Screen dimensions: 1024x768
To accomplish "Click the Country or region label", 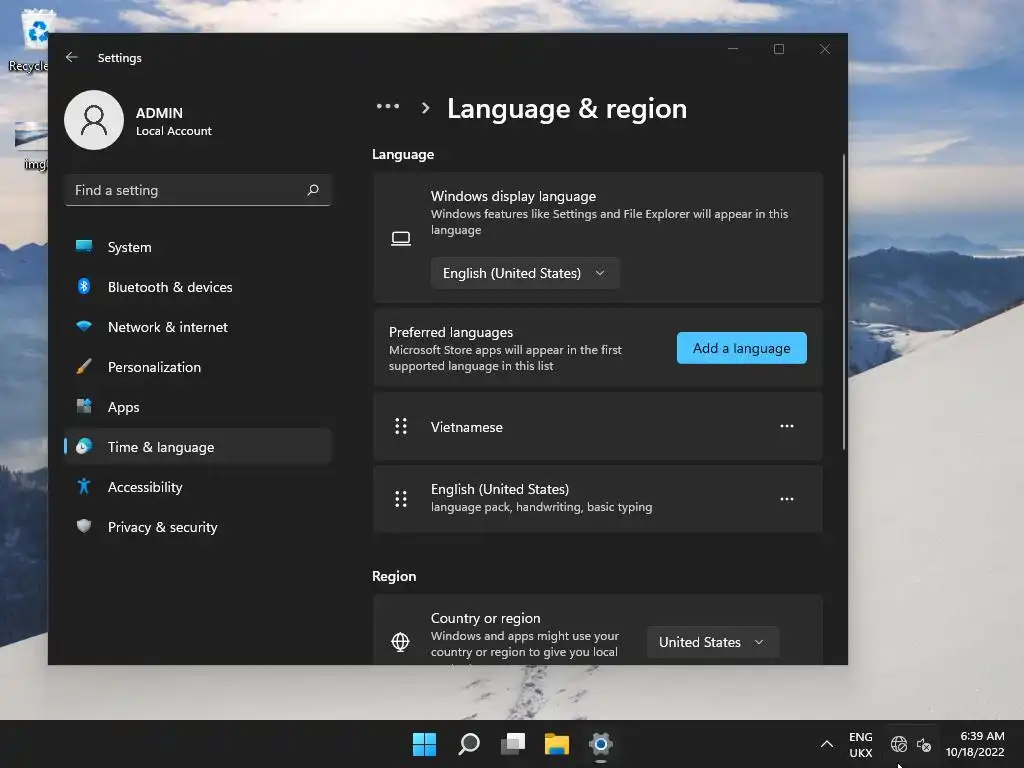I will (485, 618).
